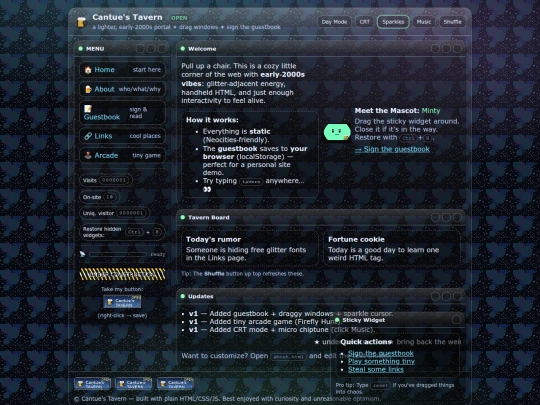This screenshot has width=540, height=405.
Task: Click the chain icon beside Links
Action: [88, 136]
